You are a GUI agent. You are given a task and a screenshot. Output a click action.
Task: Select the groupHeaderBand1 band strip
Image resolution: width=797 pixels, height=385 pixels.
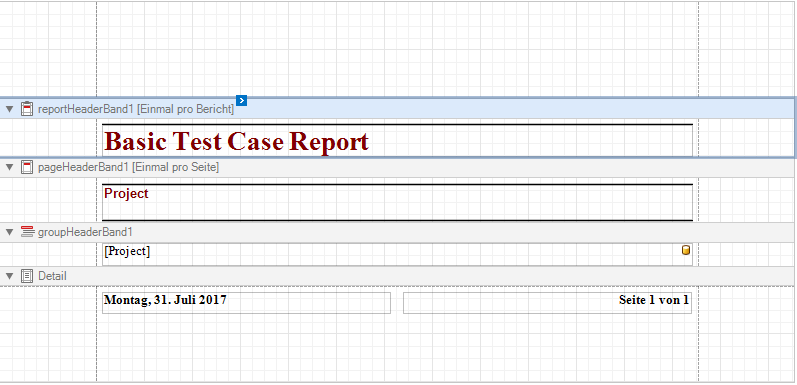397,232
